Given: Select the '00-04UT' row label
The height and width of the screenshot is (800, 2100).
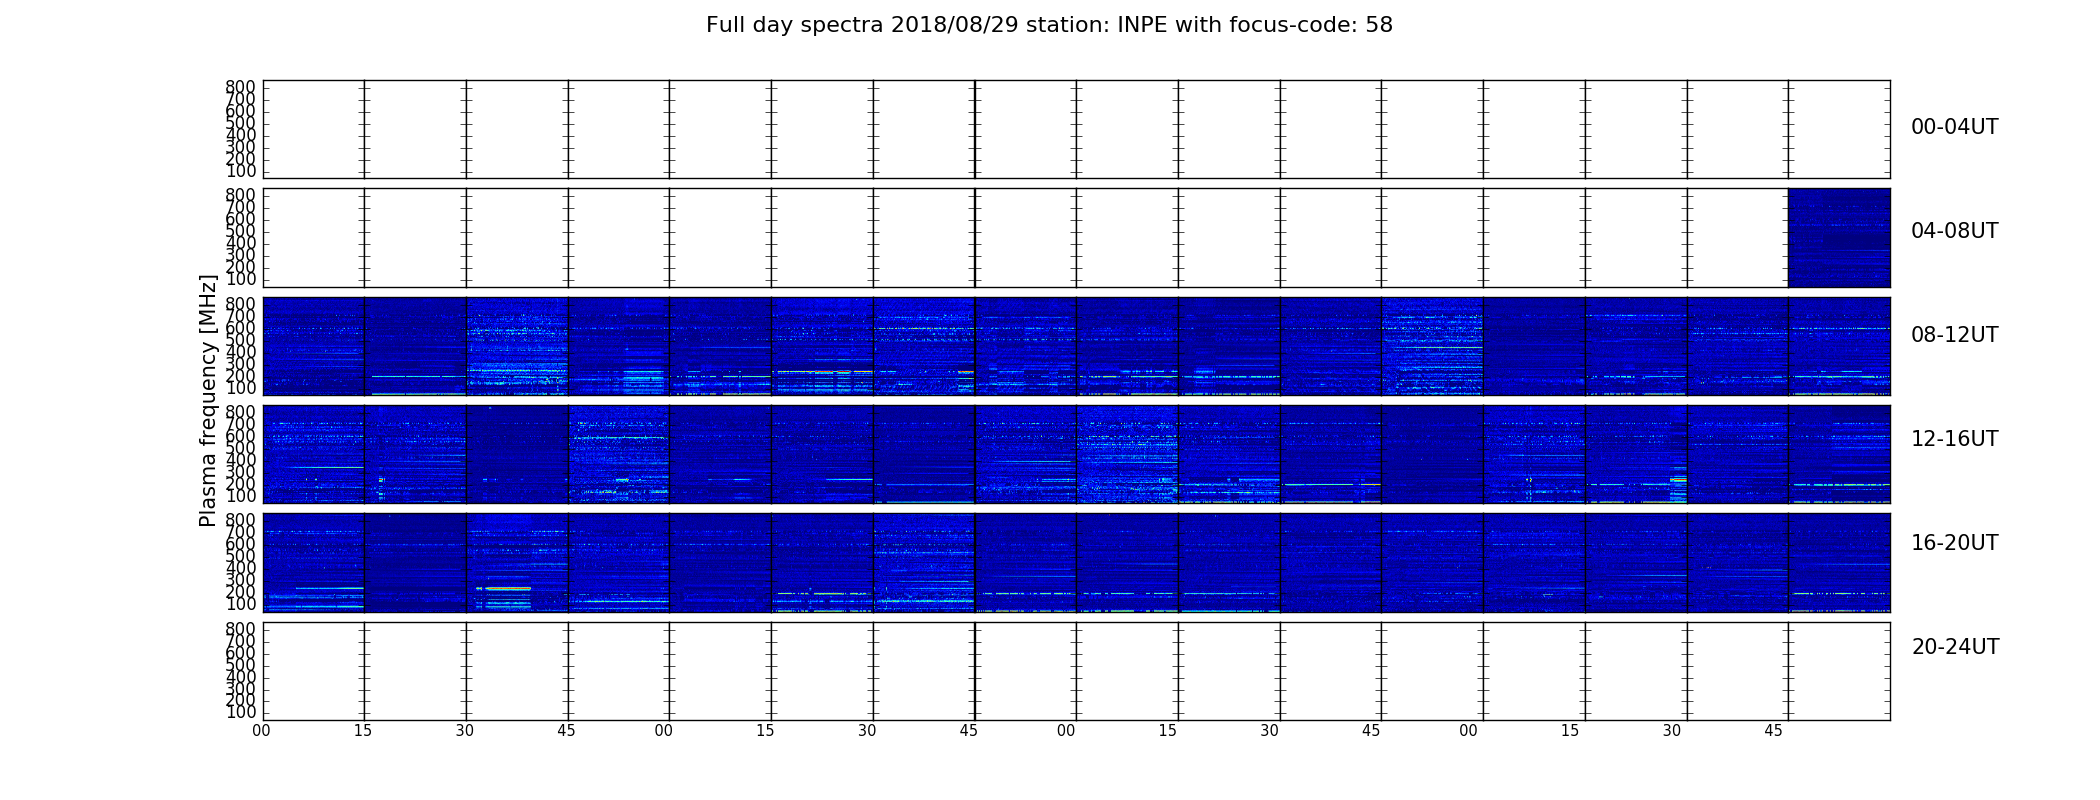Looking at the screenshot, I should [1954, 127].
